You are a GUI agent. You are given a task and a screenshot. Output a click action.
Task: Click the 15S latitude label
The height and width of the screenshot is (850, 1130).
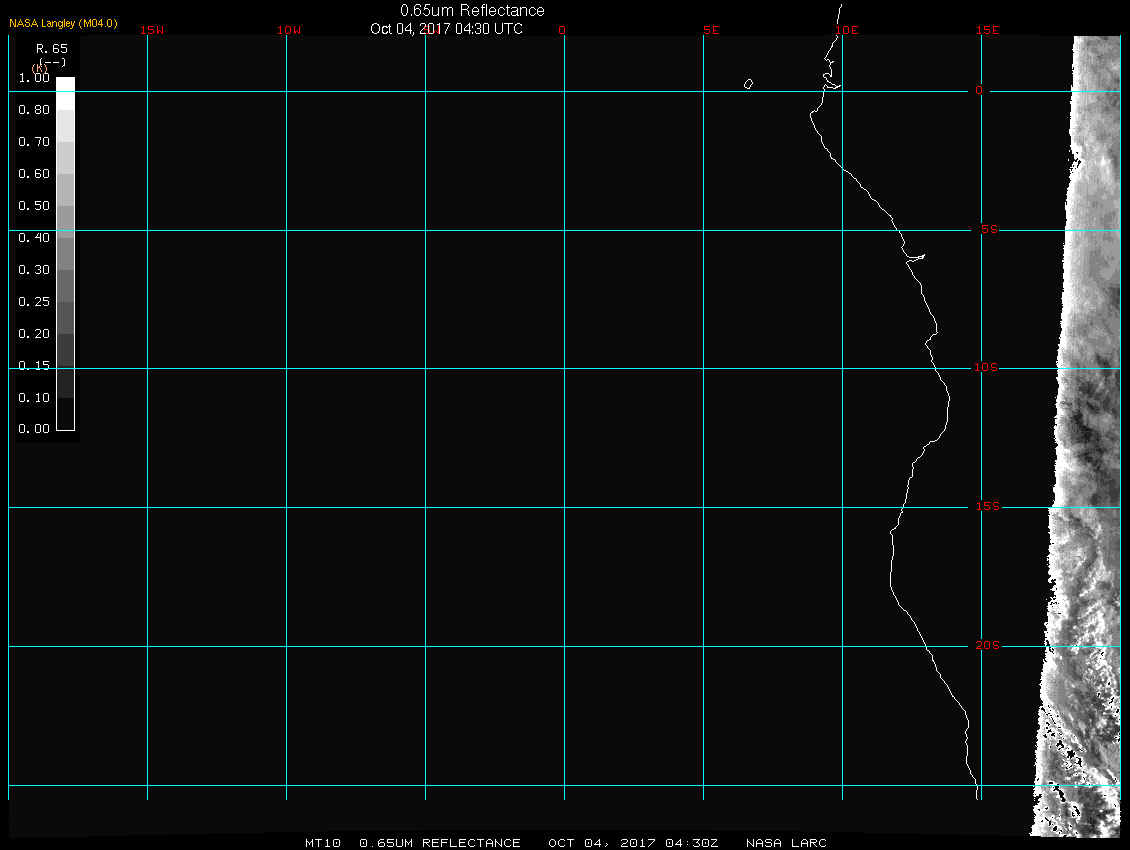pyautogui.click(x=988, y=507)
